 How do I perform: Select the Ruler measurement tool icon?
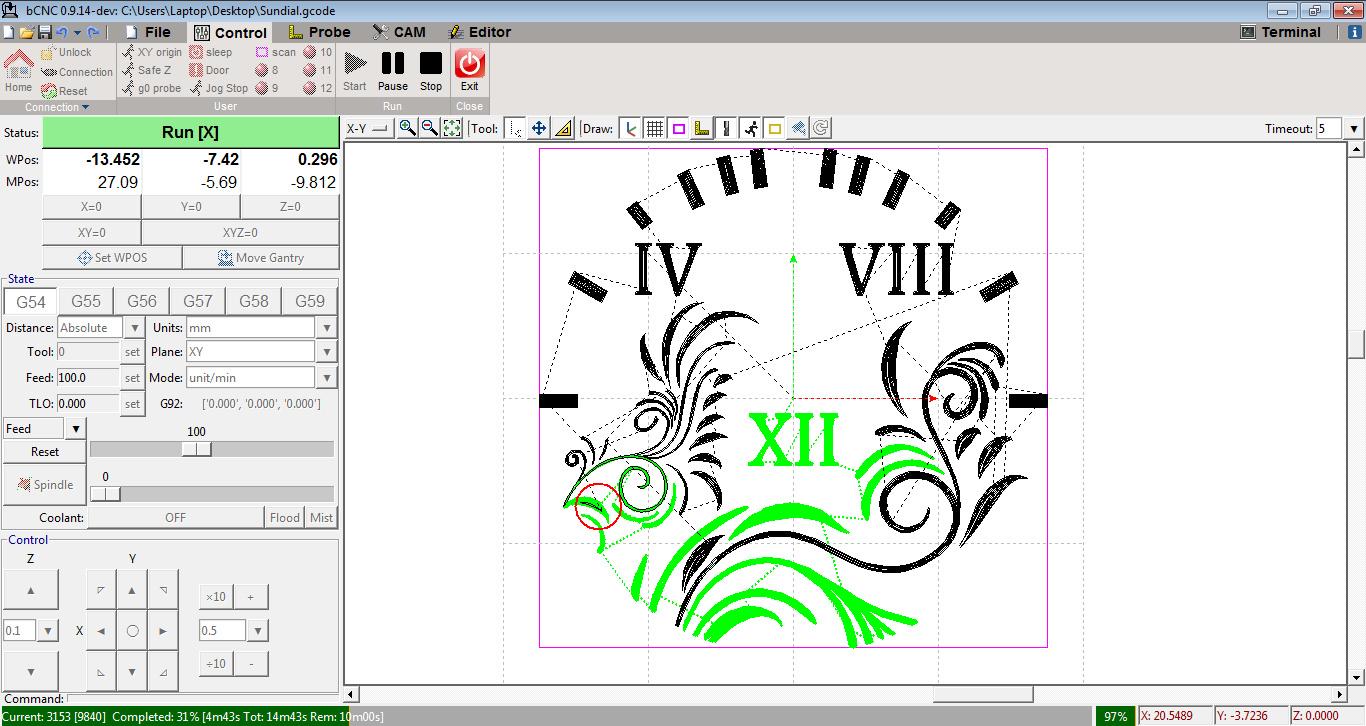(560, 128)
